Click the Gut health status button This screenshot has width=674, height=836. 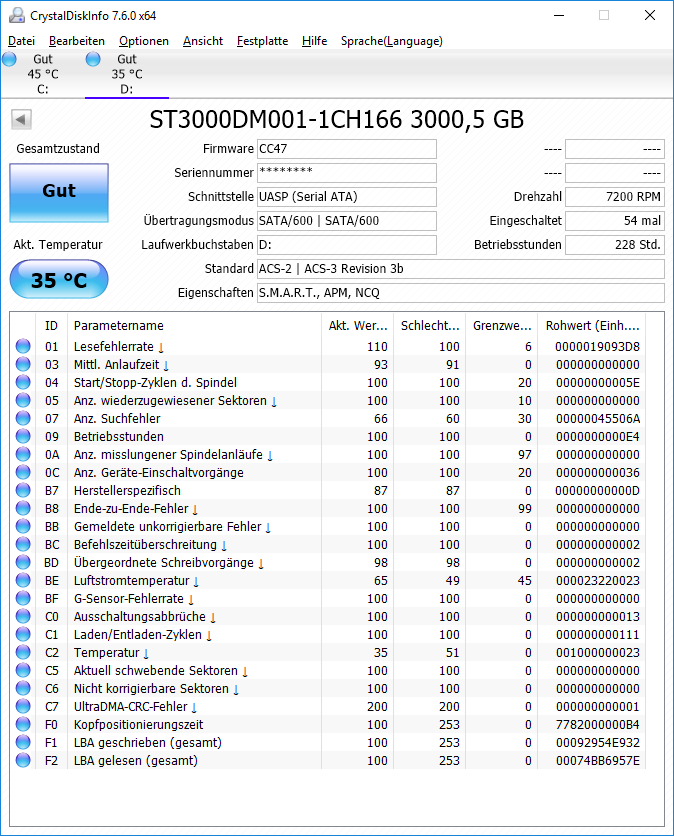[59, 192]
